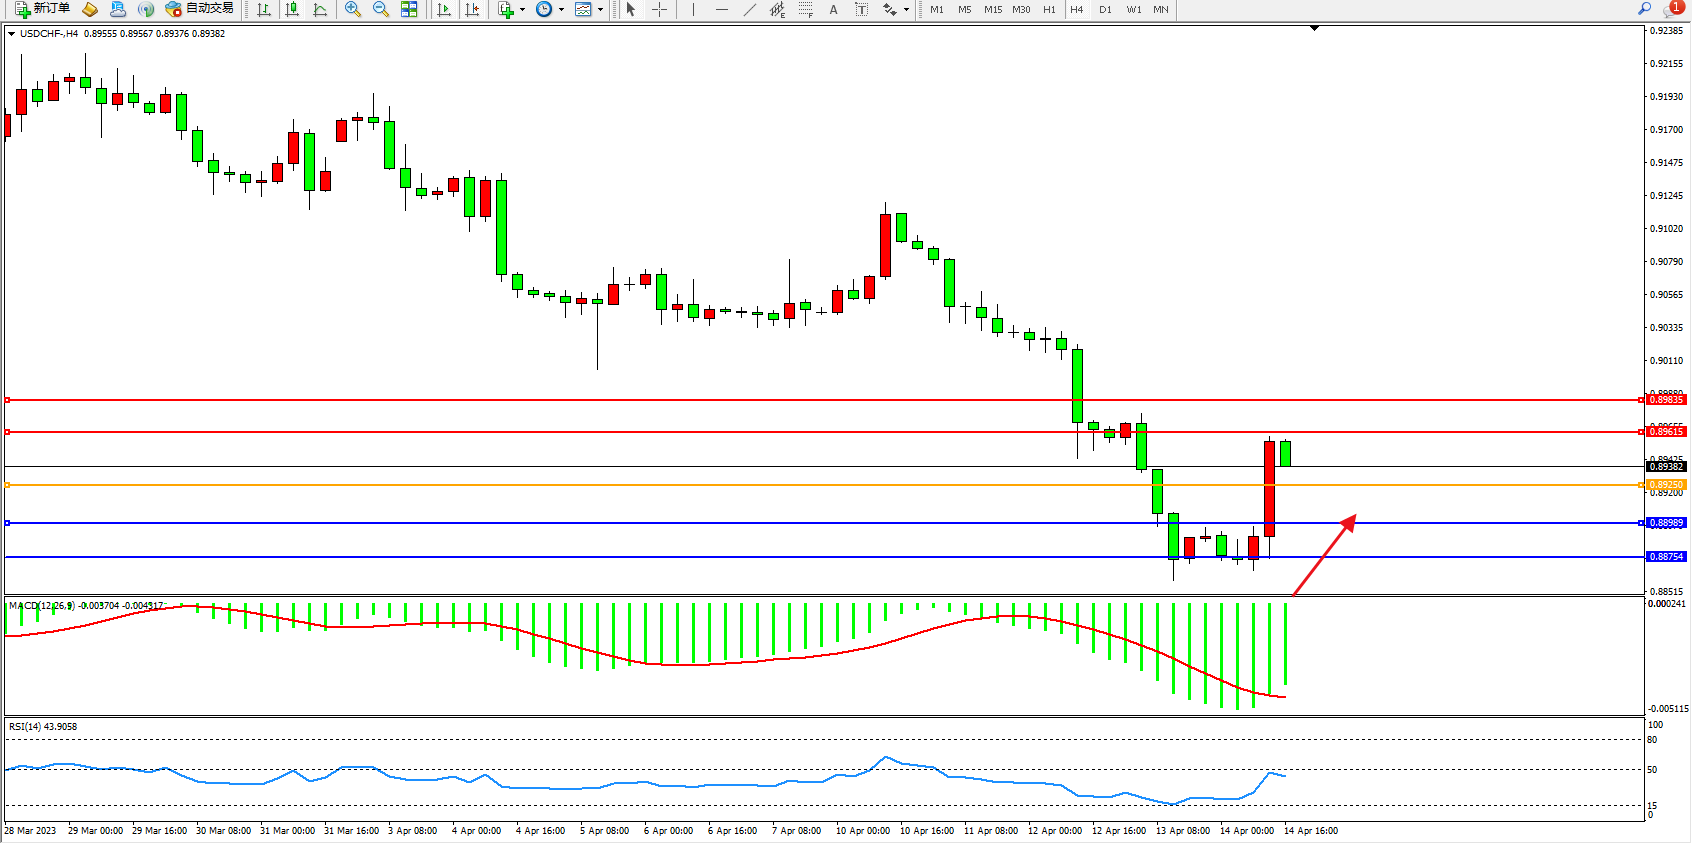1692x844 pixels.
Task: Toggle AutoTrading (自动交易) on or off
Action: coord(200,9)
